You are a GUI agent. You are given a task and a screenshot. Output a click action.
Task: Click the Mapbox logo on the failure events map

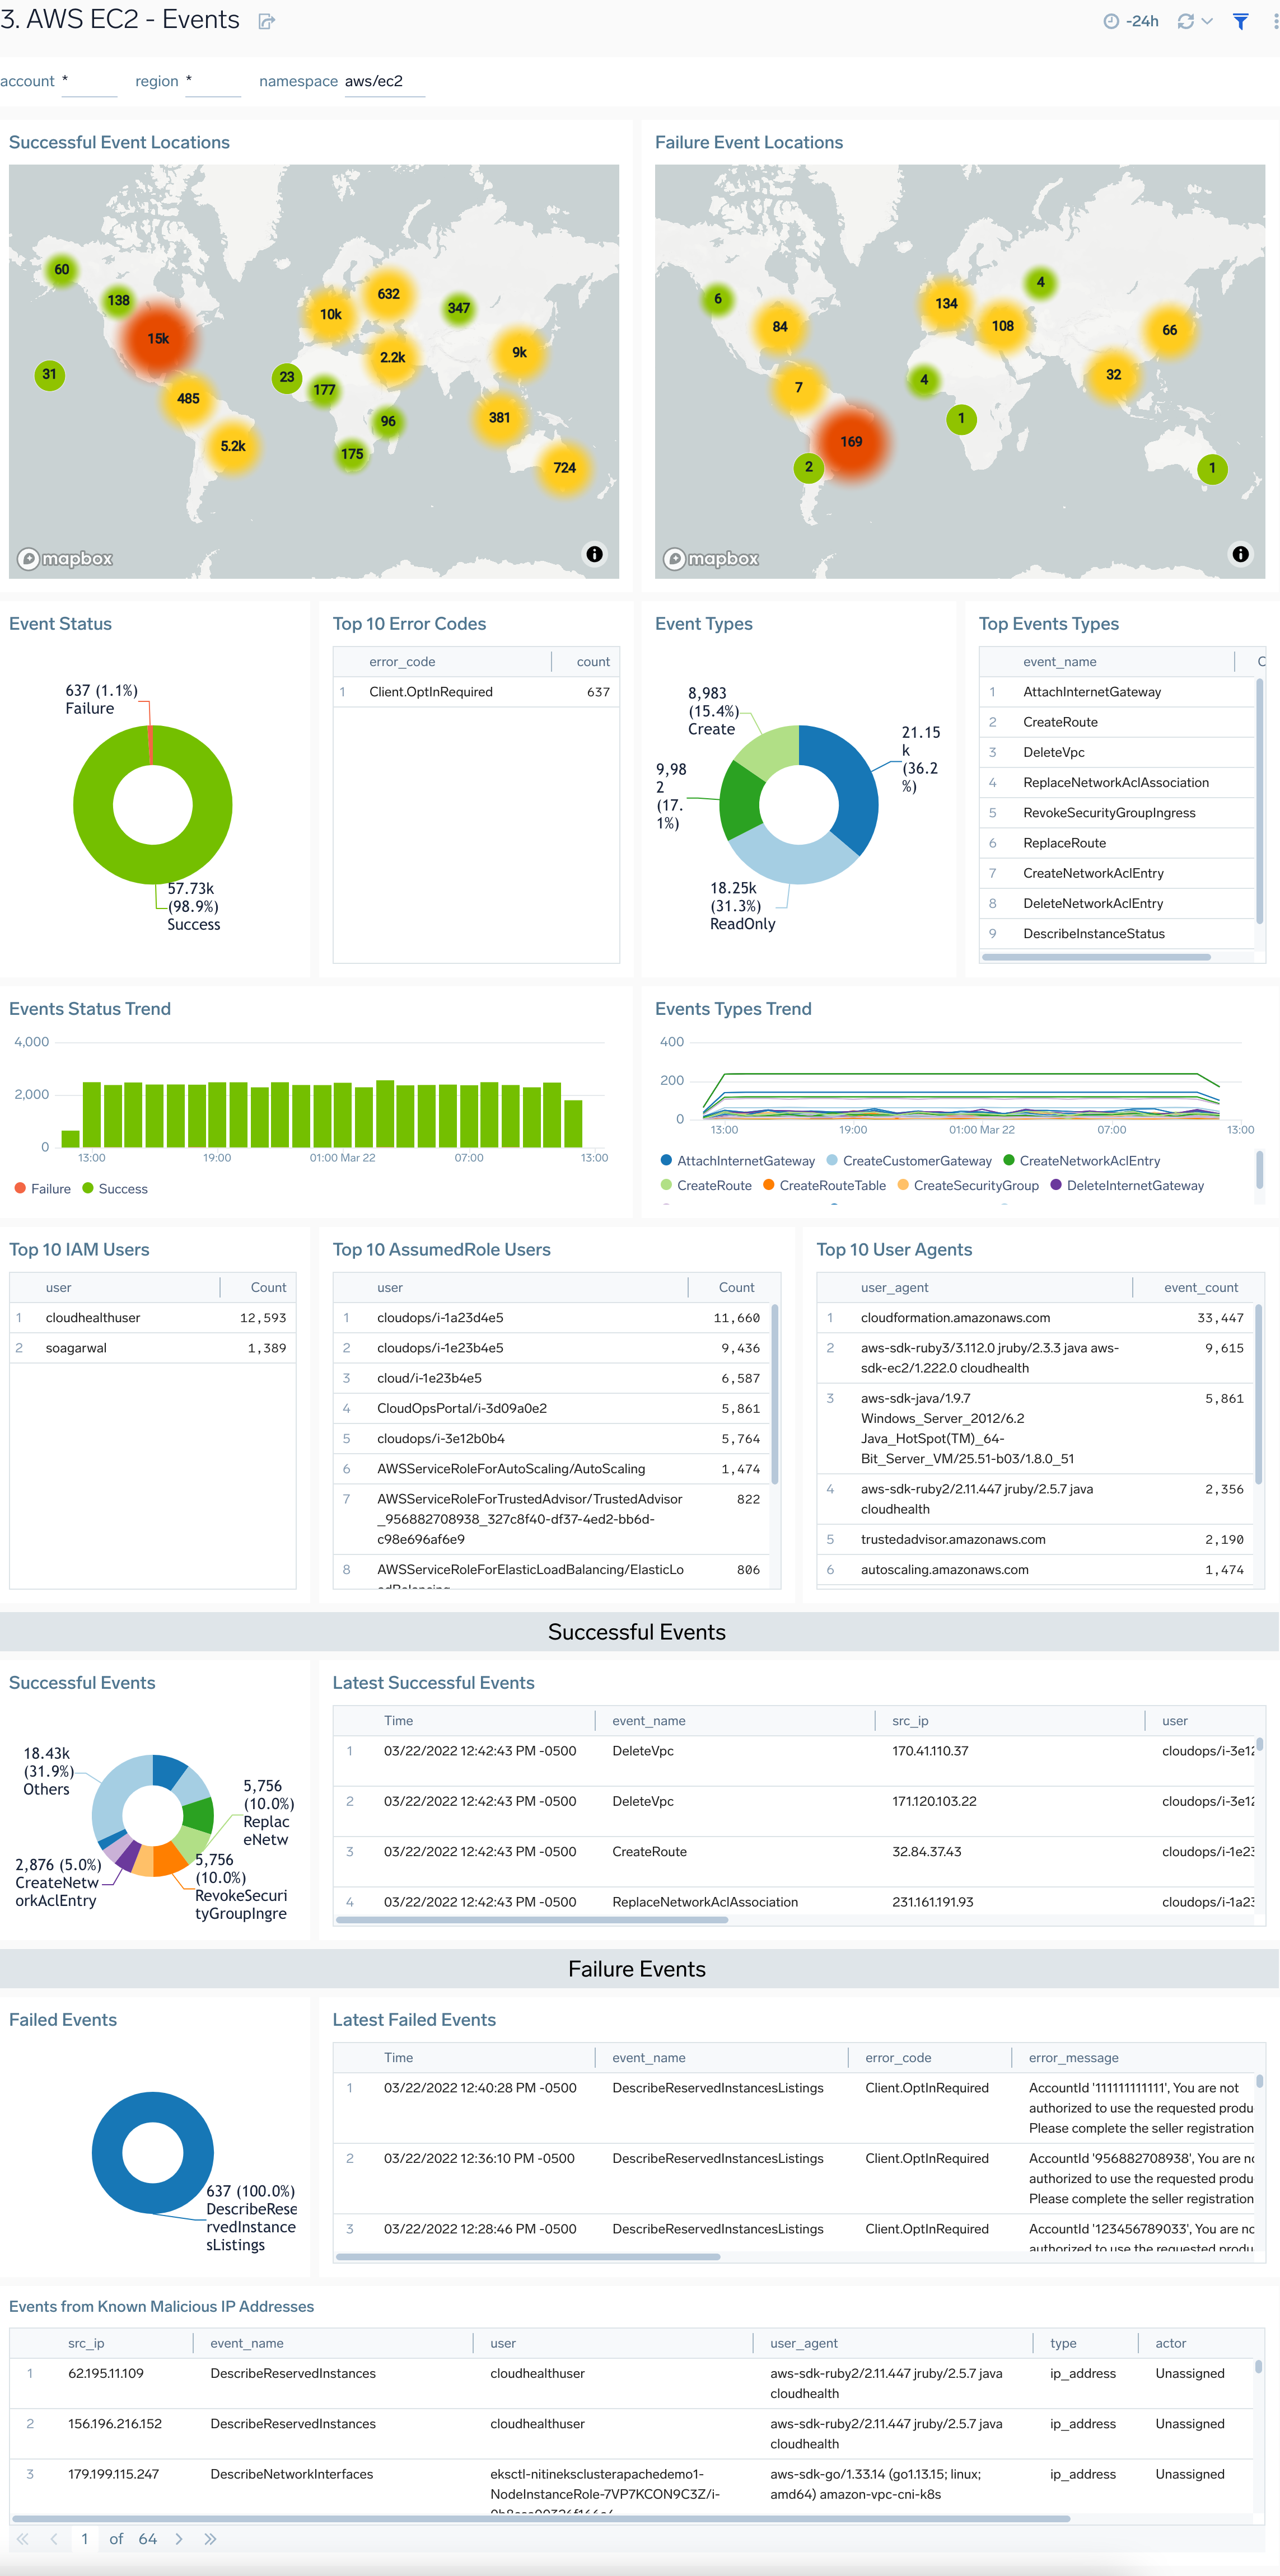pos(714,559)
